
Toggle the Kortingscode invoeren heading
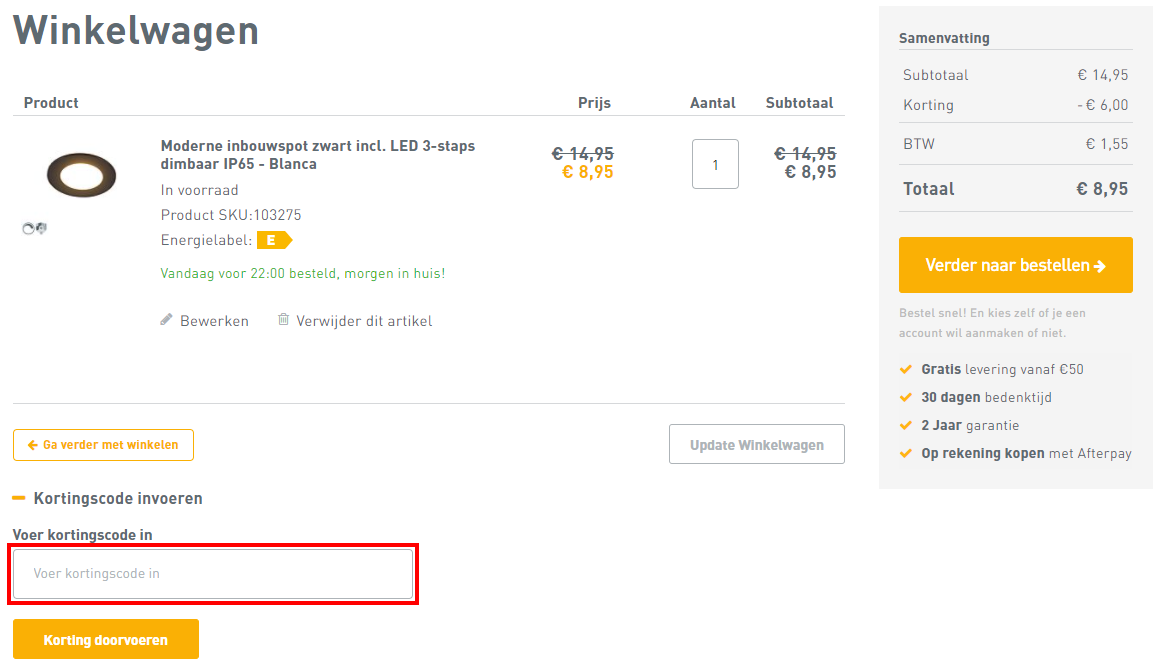coord(118,498)
